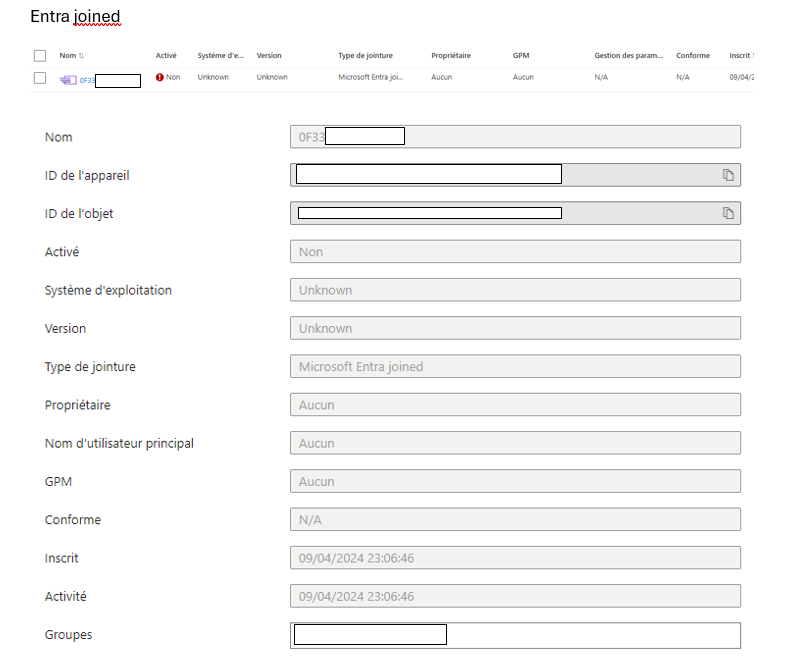The width and height of the screenshot is (785, 660).
Task: Click the Activité date field
Action: [515, 596]
